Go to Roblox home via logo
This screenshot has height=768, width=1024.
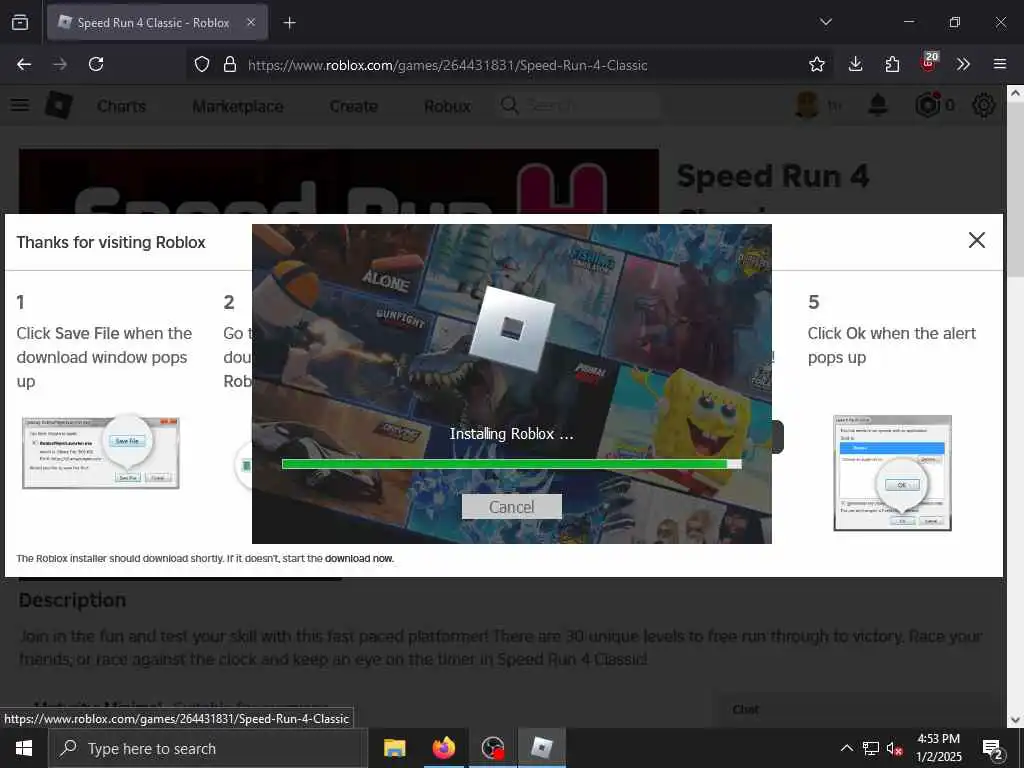click(58, 105)
